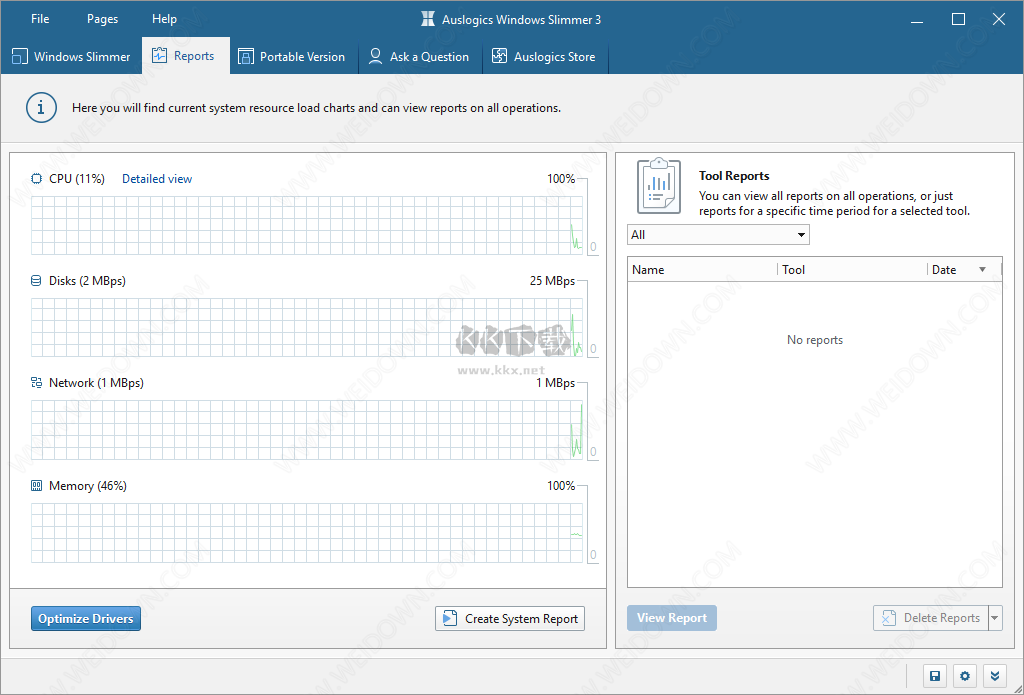The height and width of the screenshot is (695, 1024).
Task: Open the Pages menu
Action: (102, 19)
